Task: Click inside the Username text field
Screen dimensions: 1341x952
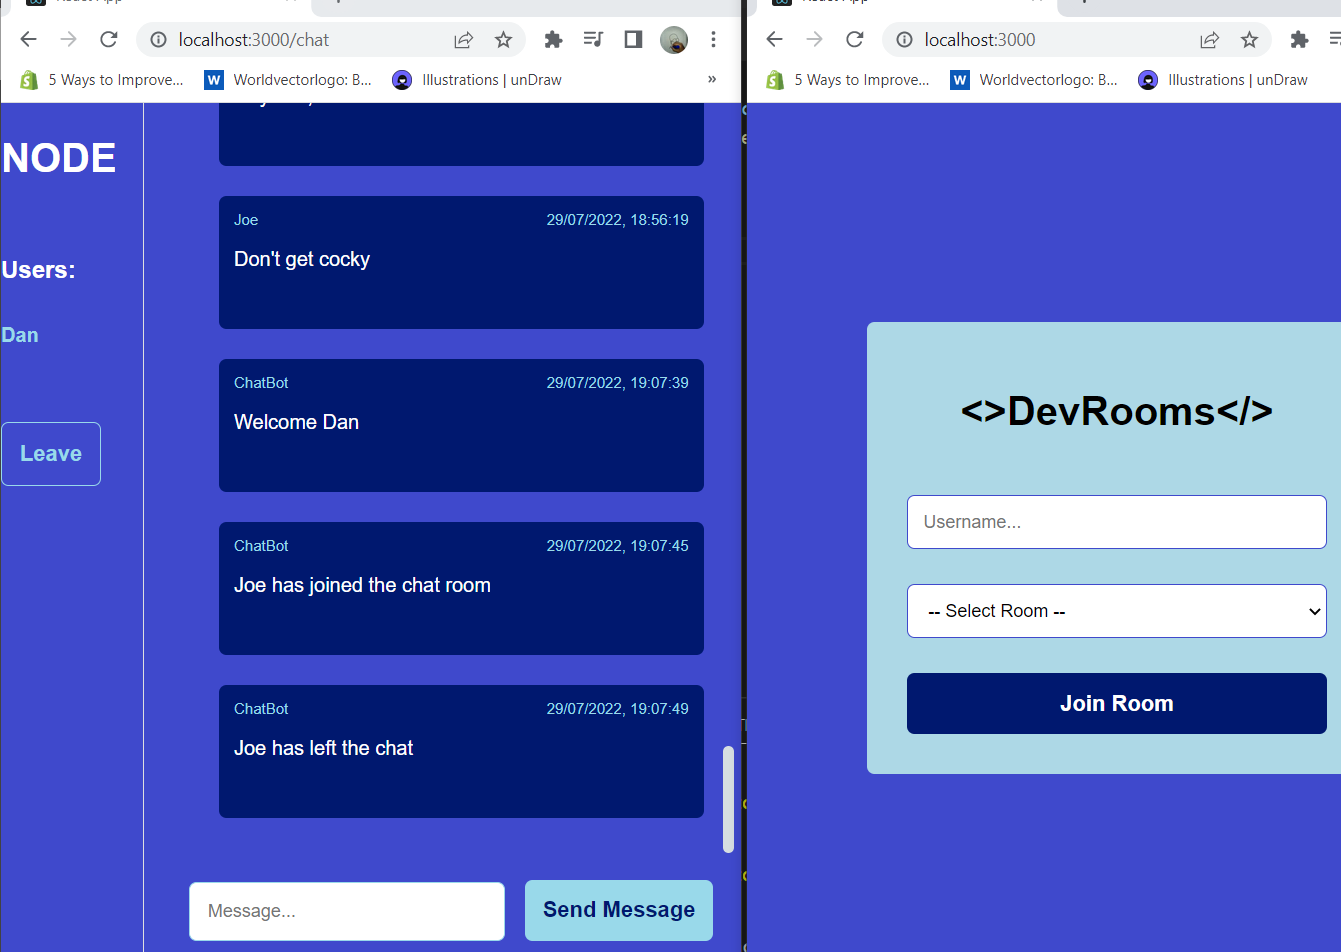Action: tap(1116, 521)
